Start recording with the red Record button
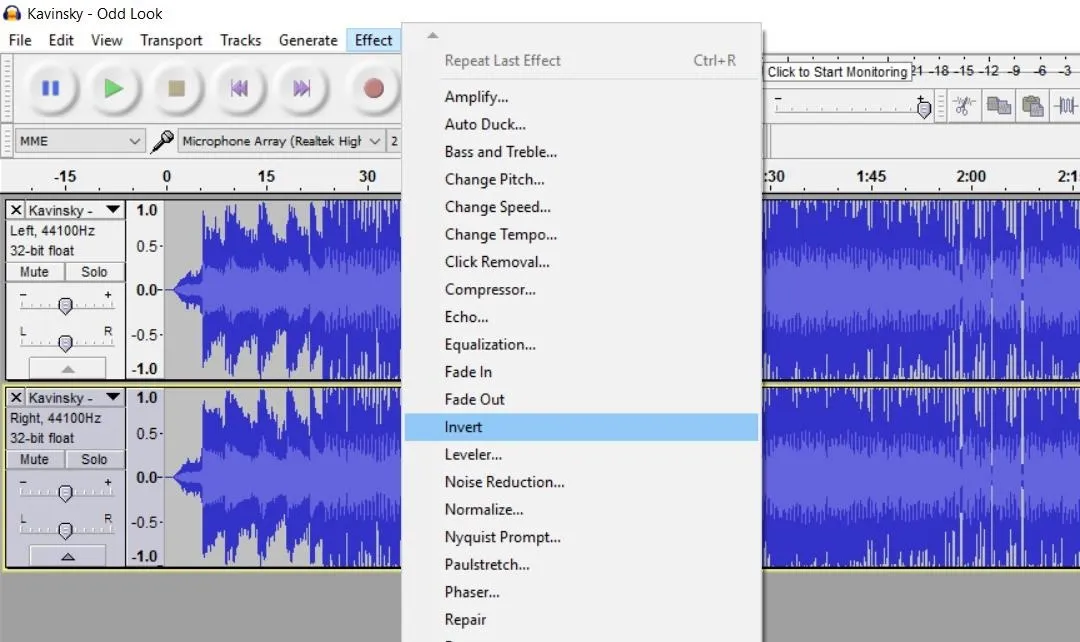This screenshot has height=642, width=1080. pos(373,88)
